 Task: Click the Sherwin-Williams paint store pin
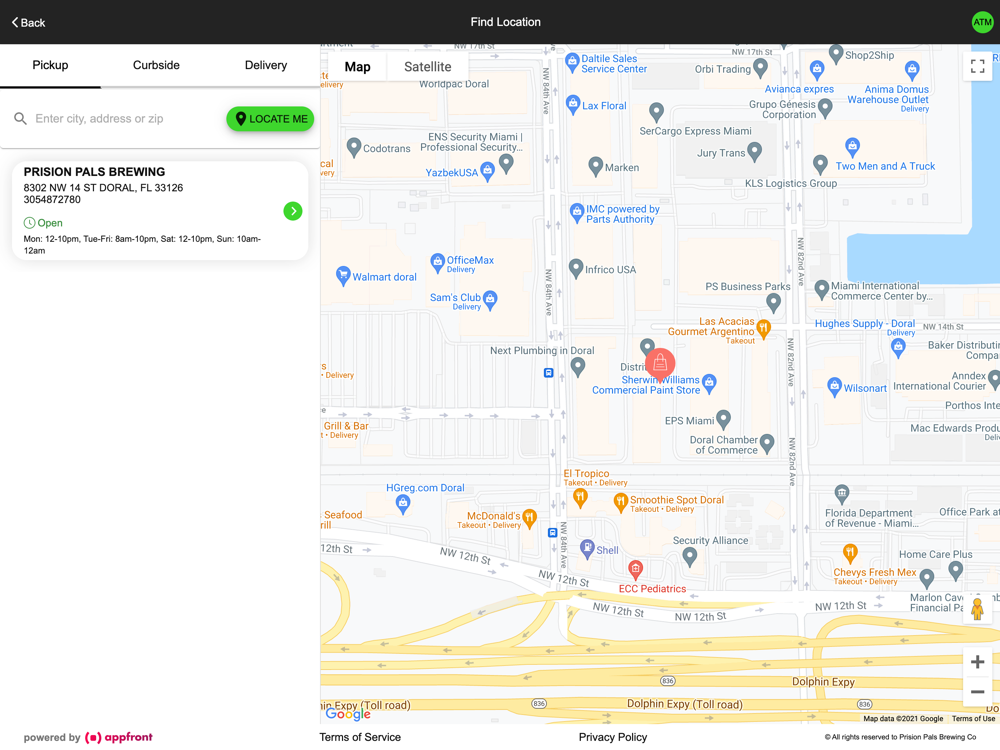coord(709,383)
